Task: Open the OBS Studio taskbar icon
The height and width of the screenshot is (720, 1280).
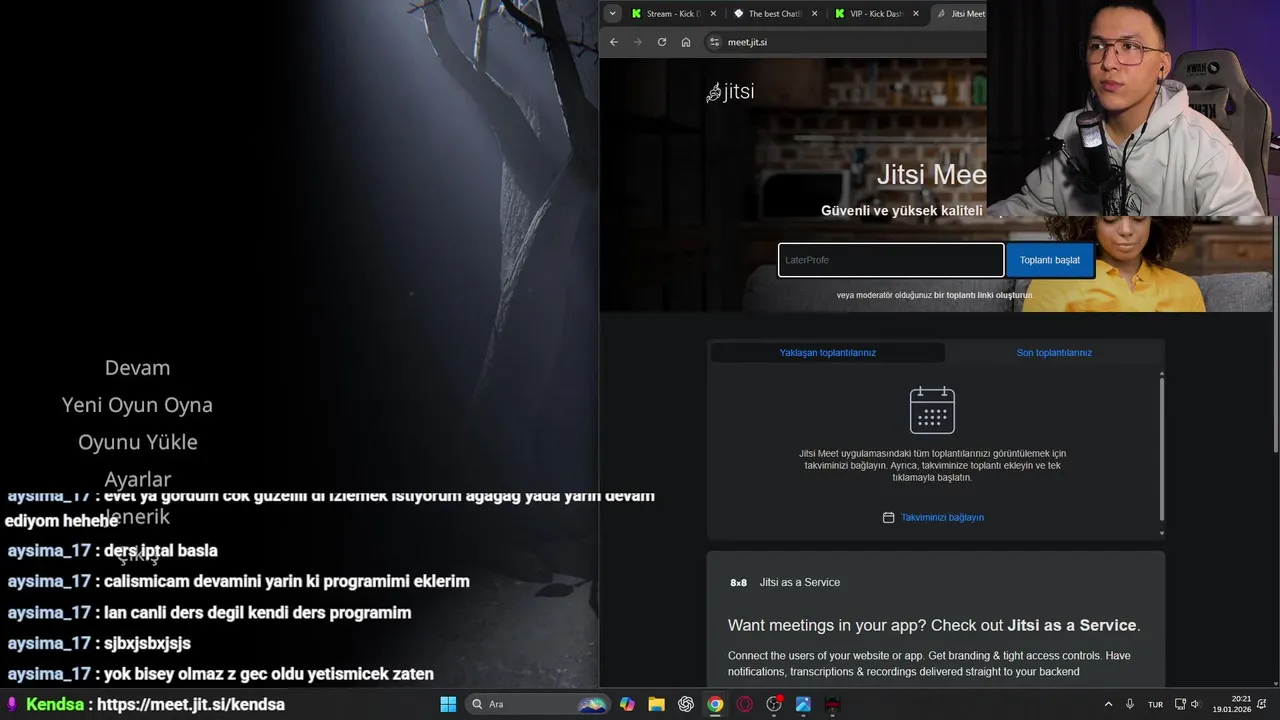Action: pos(774,704)
